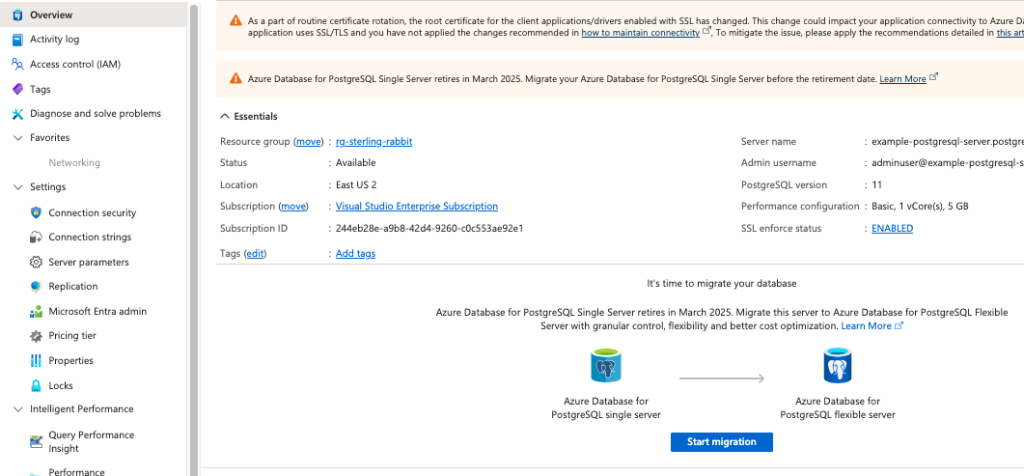Click the Add tags link

point(355,254)
